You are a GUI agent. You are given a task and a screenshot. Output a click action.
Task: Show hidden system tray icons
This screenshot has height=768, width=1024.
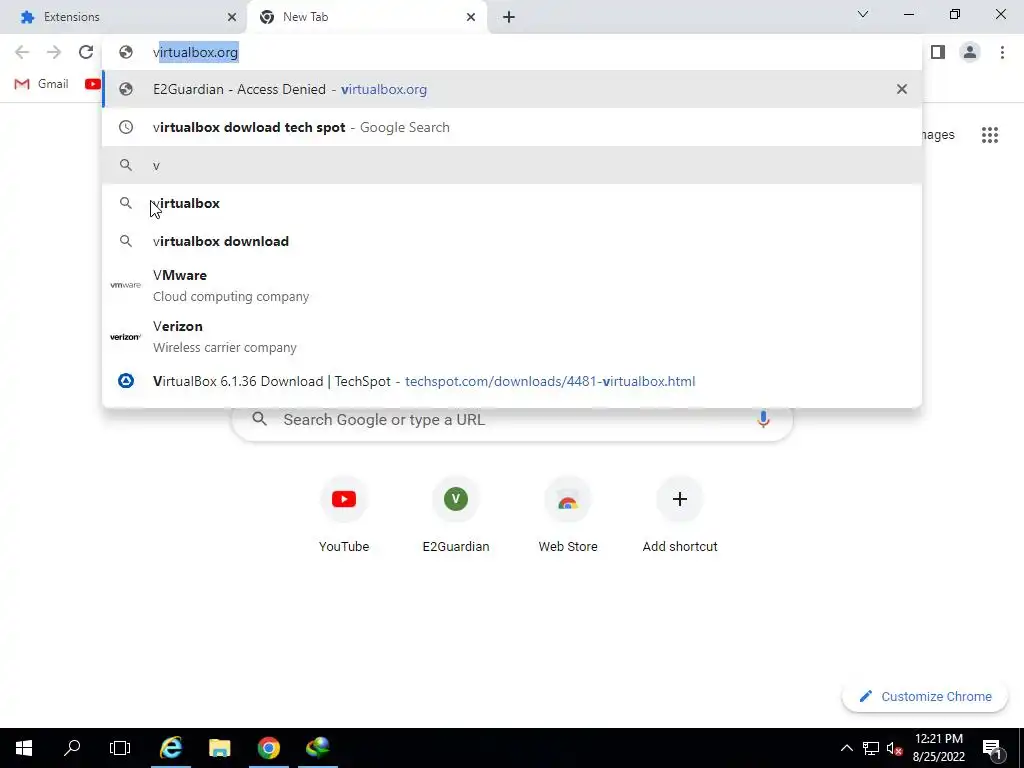[846, 748]
